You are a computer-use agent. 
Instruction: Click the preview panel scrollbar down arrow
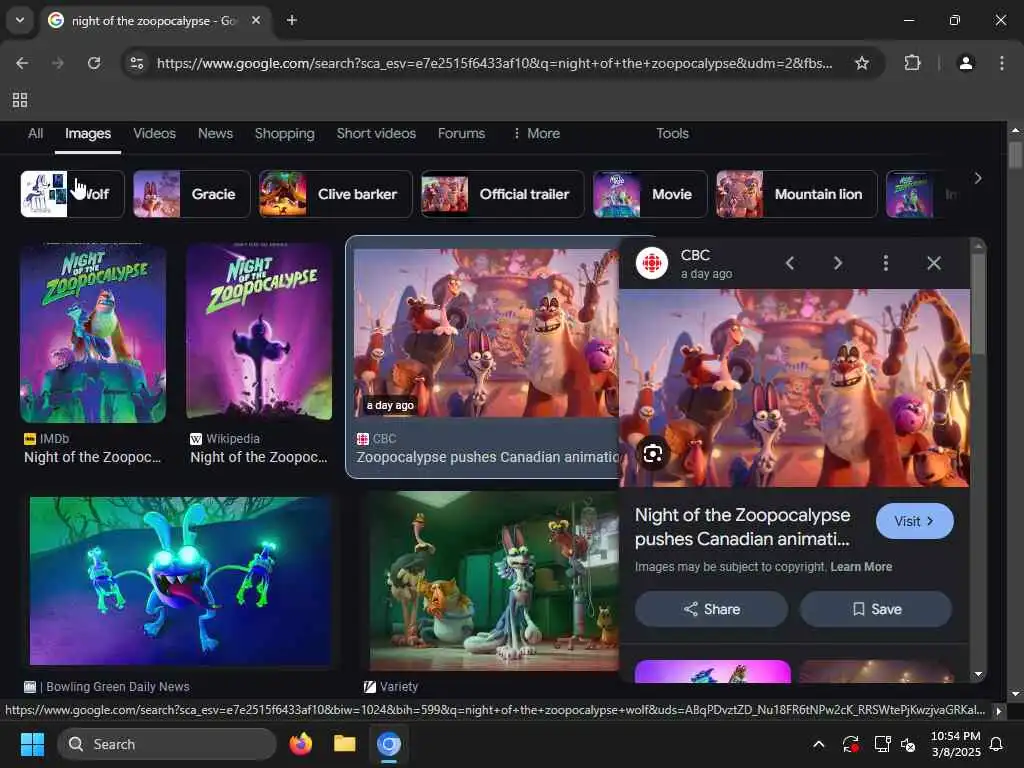click(978, 675)
